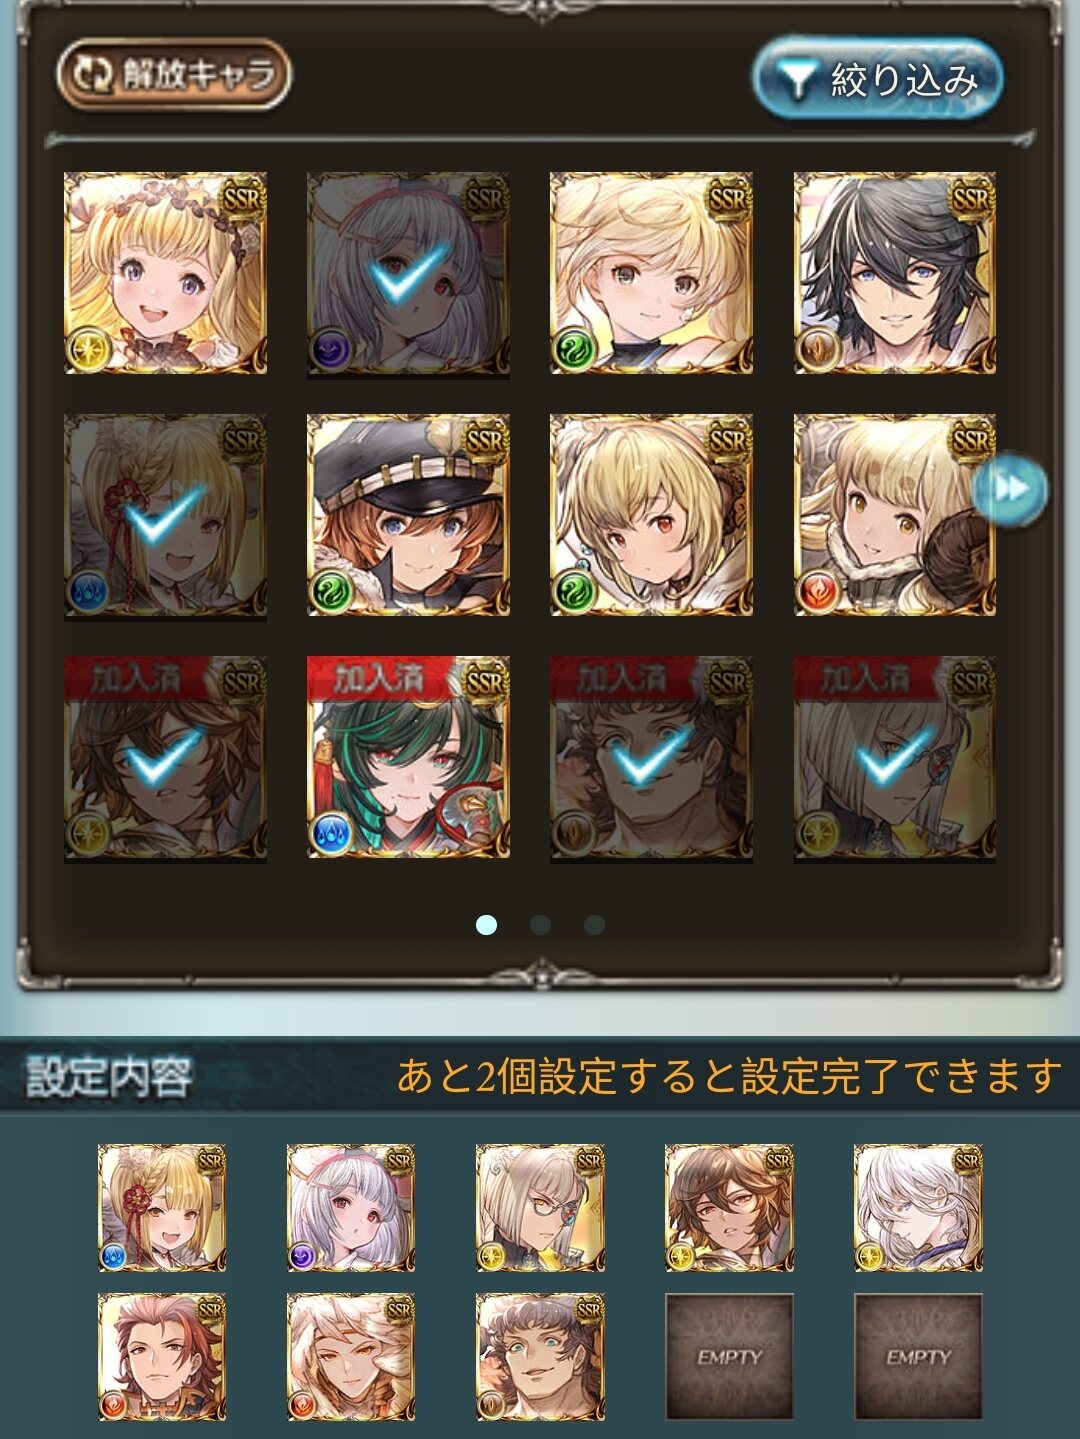Uncheck the silver-haired dark element character

click(408, 273)
